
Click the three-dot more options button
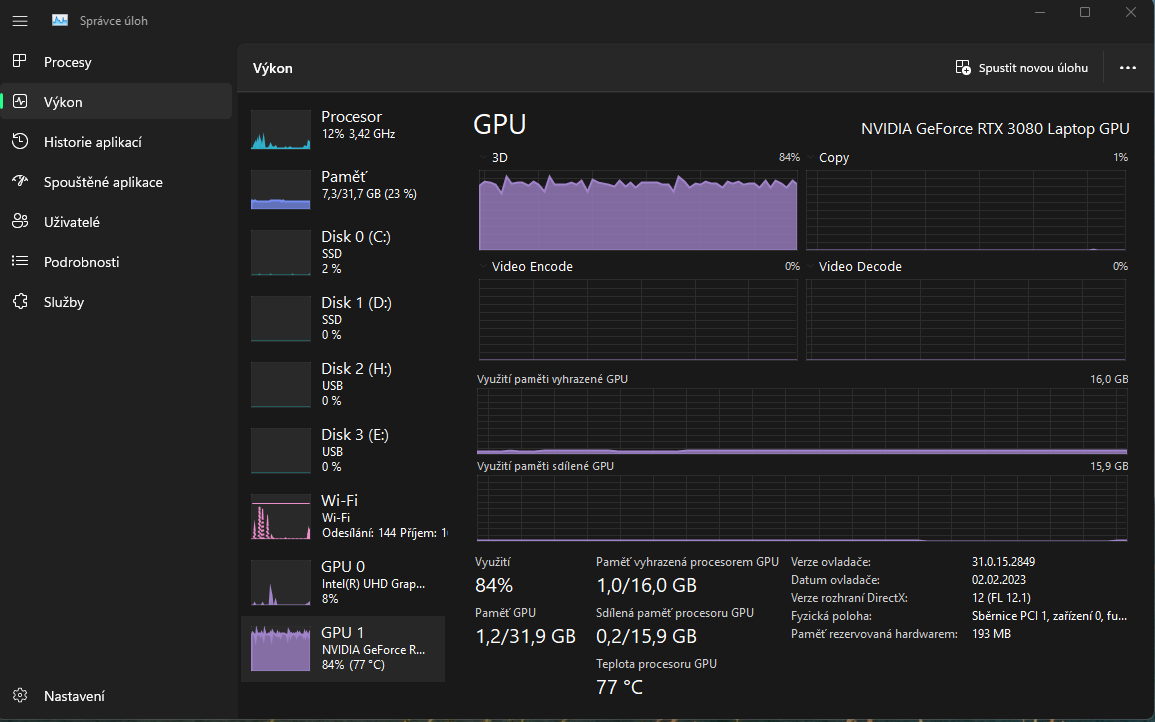click(1128, 68)
